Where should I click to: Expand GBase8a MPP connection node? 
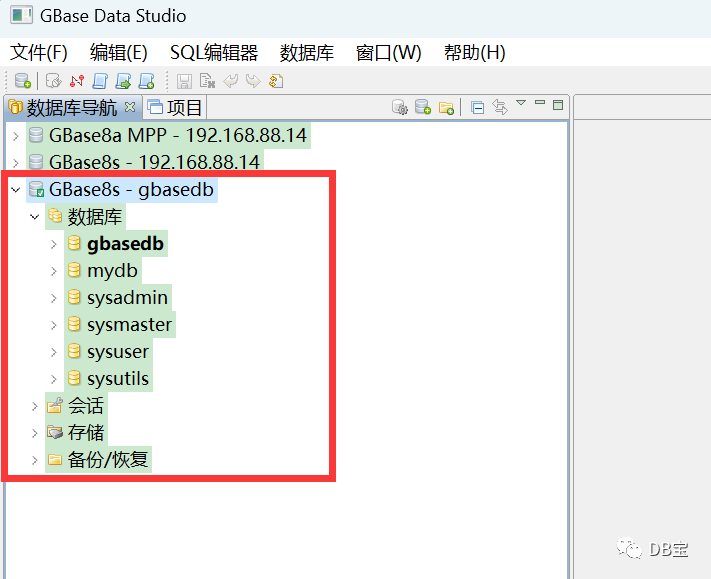(x=16, y=136)
